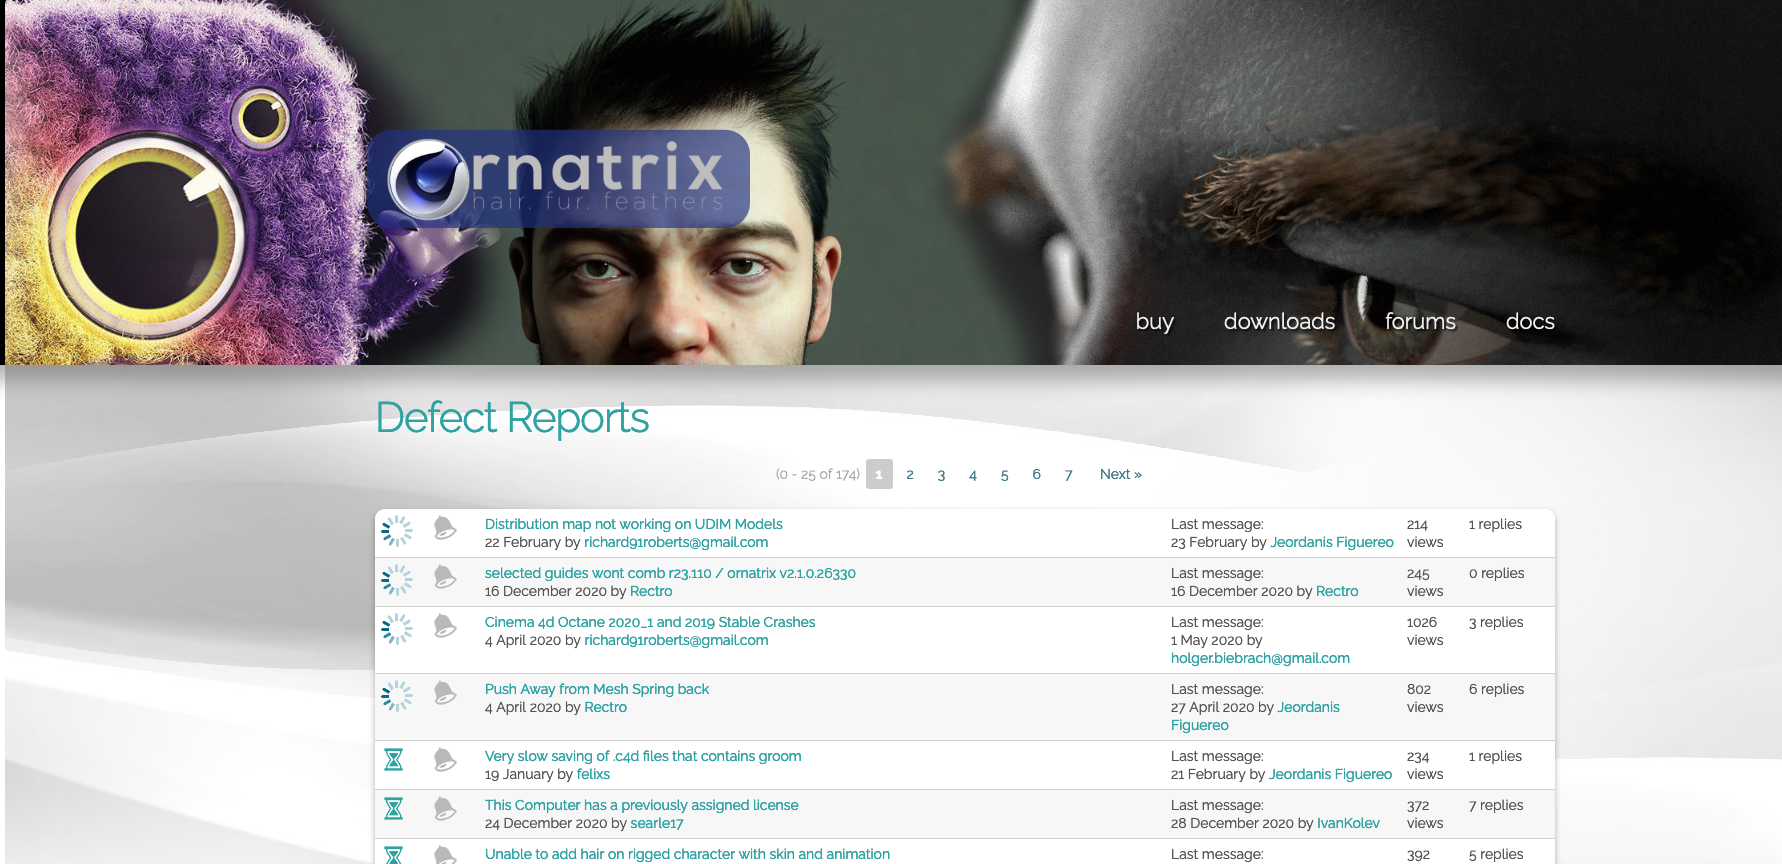Open 'Push Away from Mesh Spring back' thread

click(x=596, y=689)
